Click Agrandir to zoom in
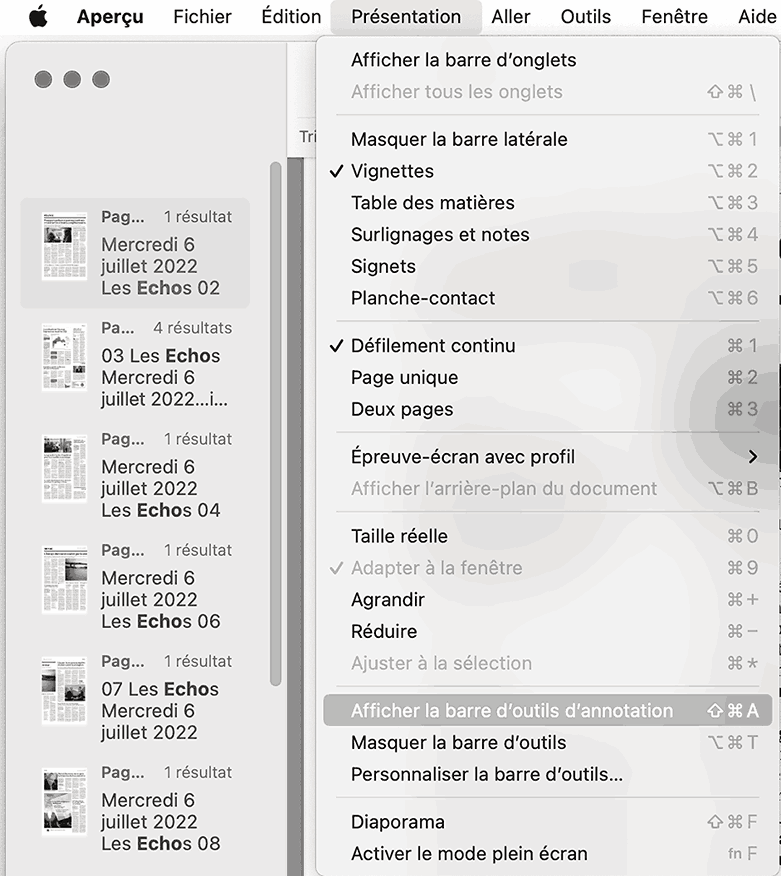 tap(547, 600)
